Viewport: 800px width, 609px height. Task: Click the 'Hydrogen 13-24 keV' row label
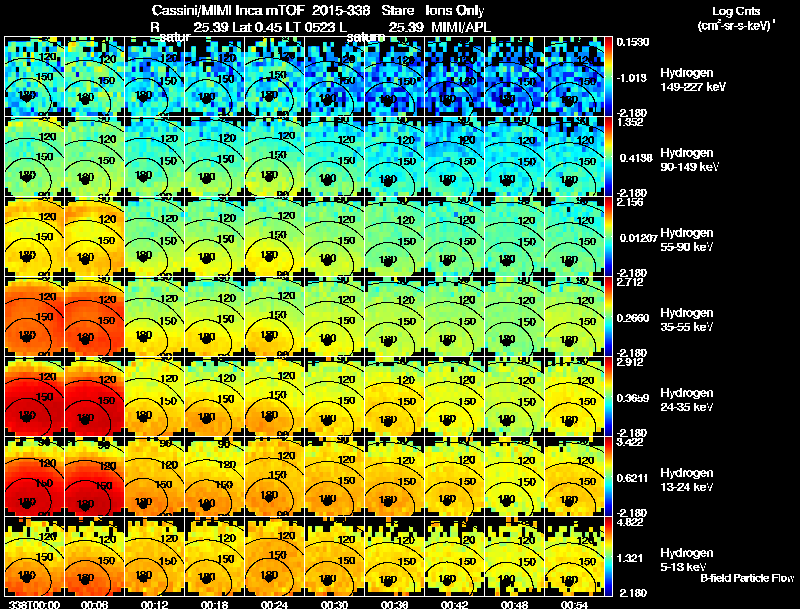click(687, 480)
